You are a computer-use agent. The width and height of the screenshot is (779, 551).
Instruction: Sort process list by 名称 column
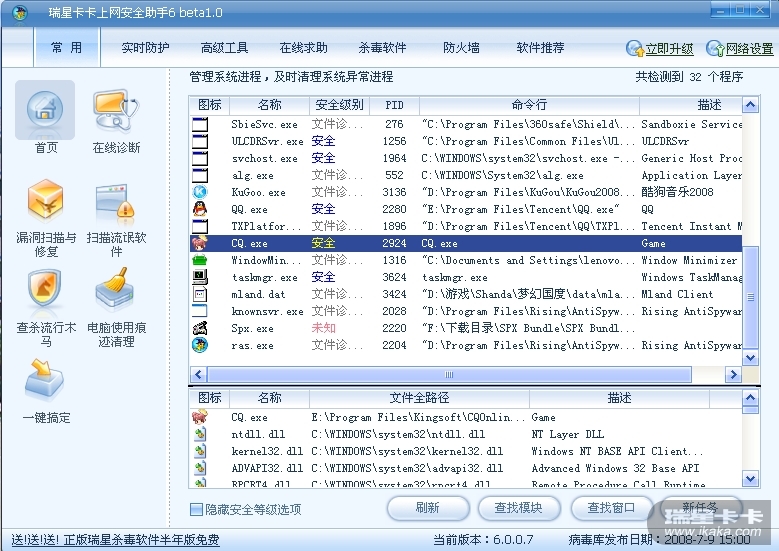(269, 105)
